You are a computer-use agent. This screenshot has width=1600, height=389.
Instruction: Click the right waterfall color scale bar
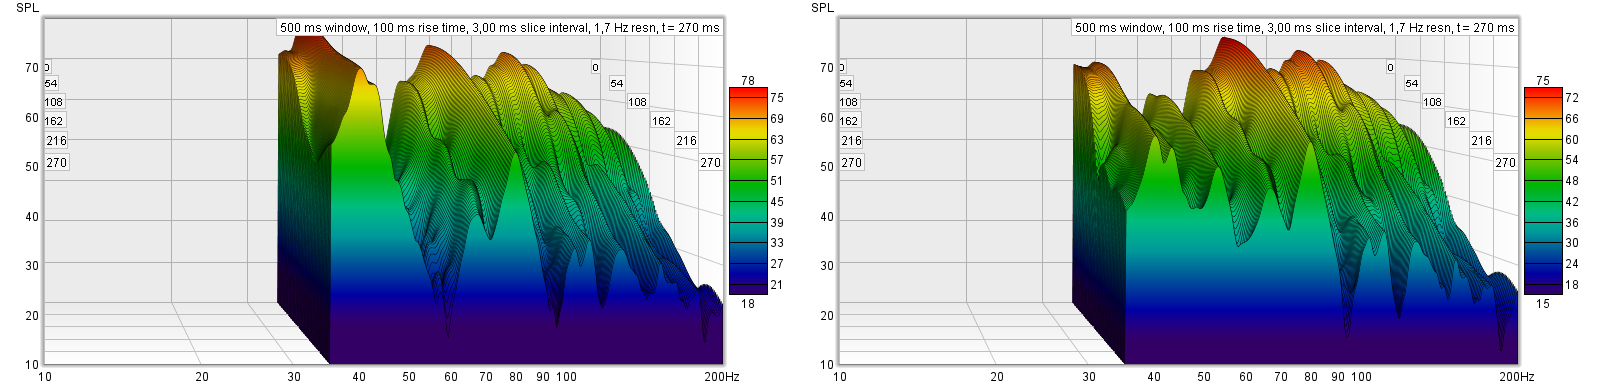1543,191
